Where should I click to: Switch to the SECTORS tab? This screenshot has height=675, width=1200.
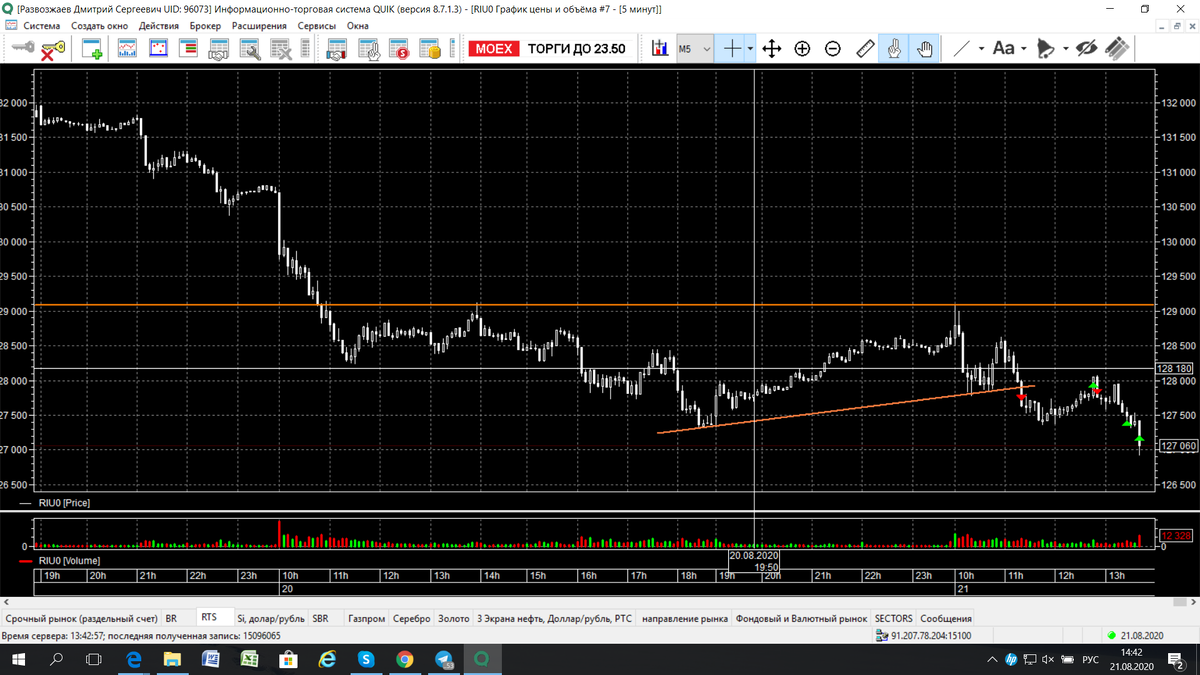point(894,619)
